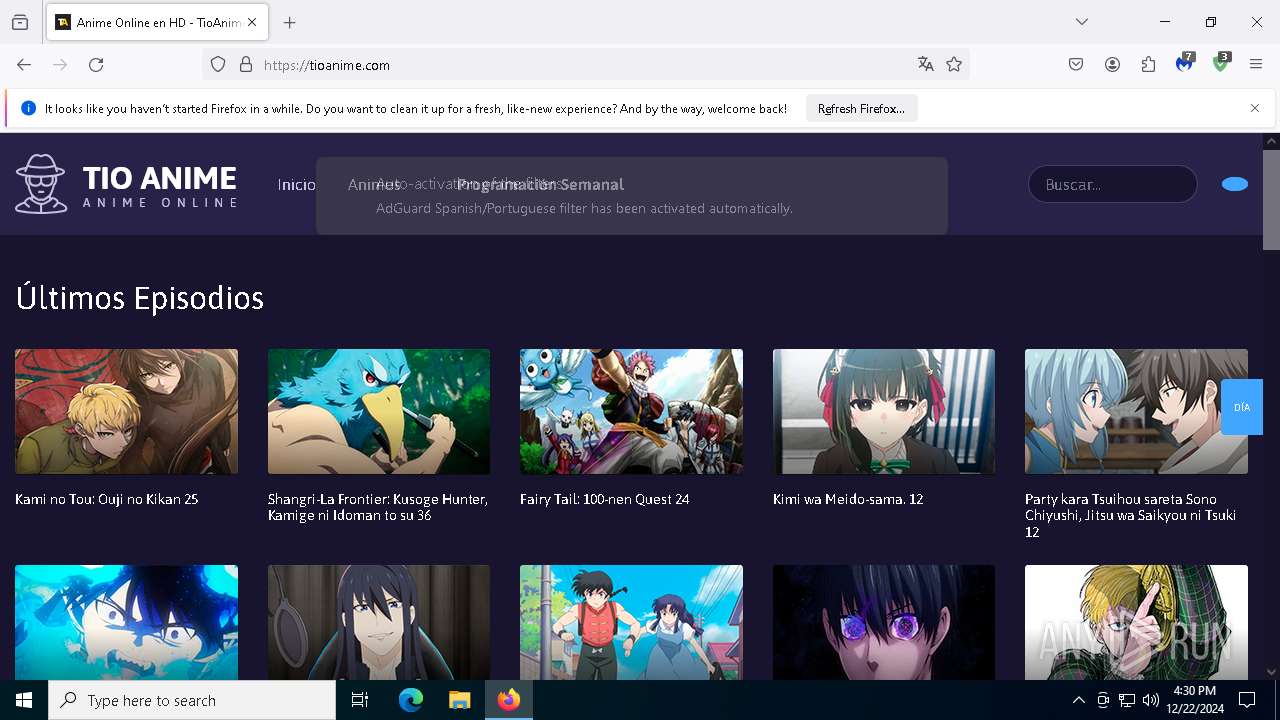The width and height of the screenshot is (1280, 720).
Task: Open the Windows Start menu
Action: [24, 700]
